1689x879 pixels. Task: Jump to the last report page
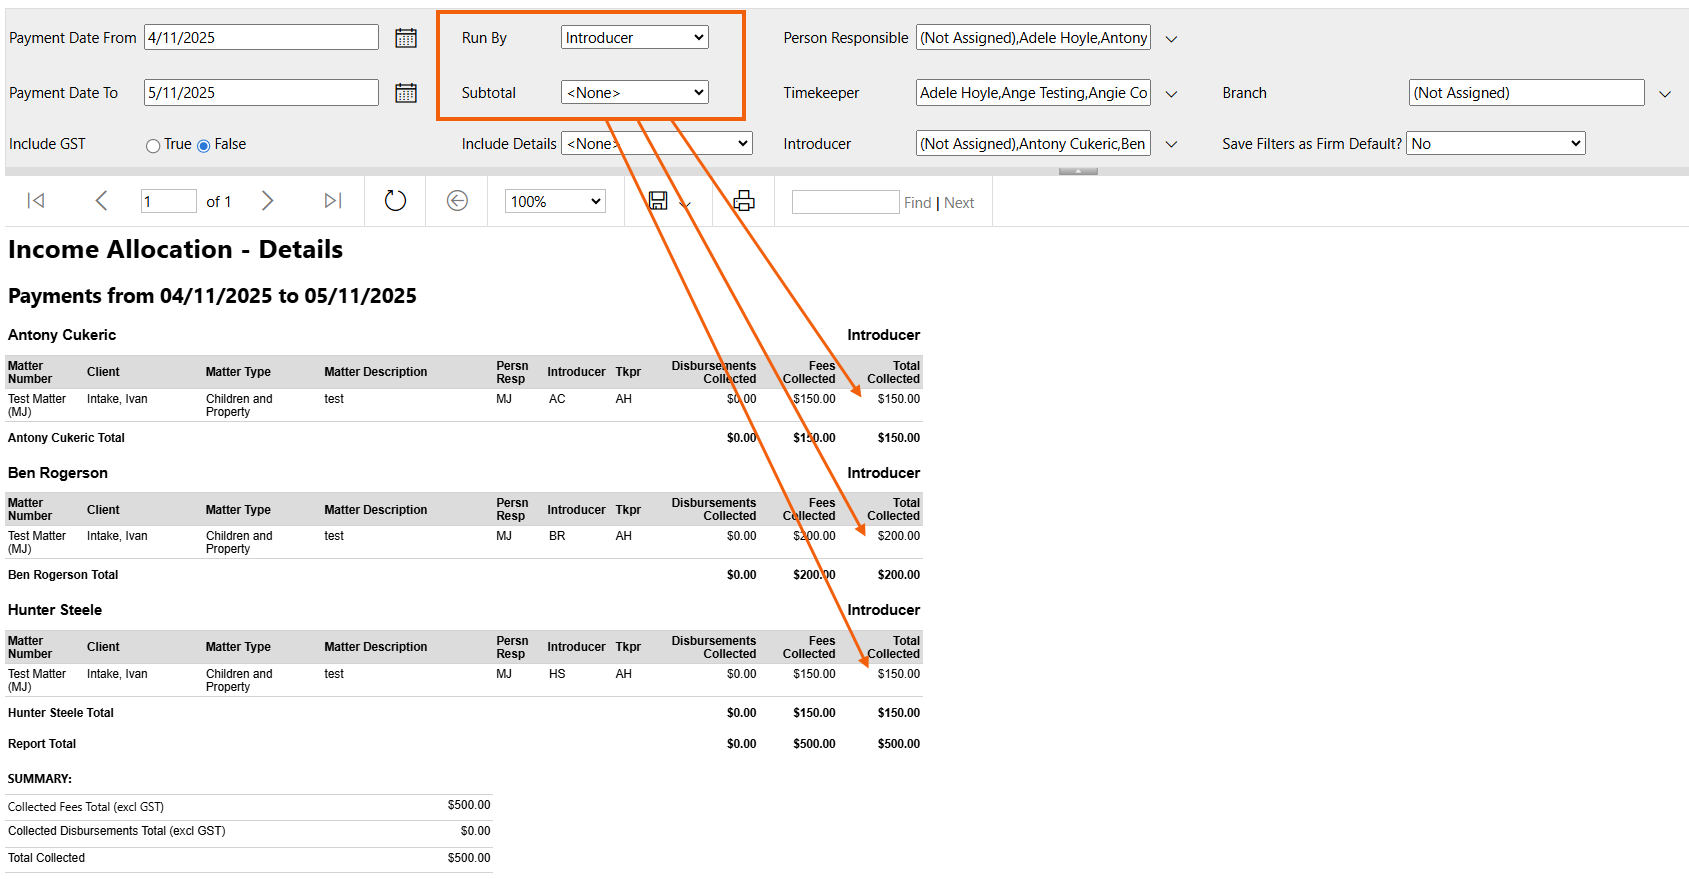point(333,201)
